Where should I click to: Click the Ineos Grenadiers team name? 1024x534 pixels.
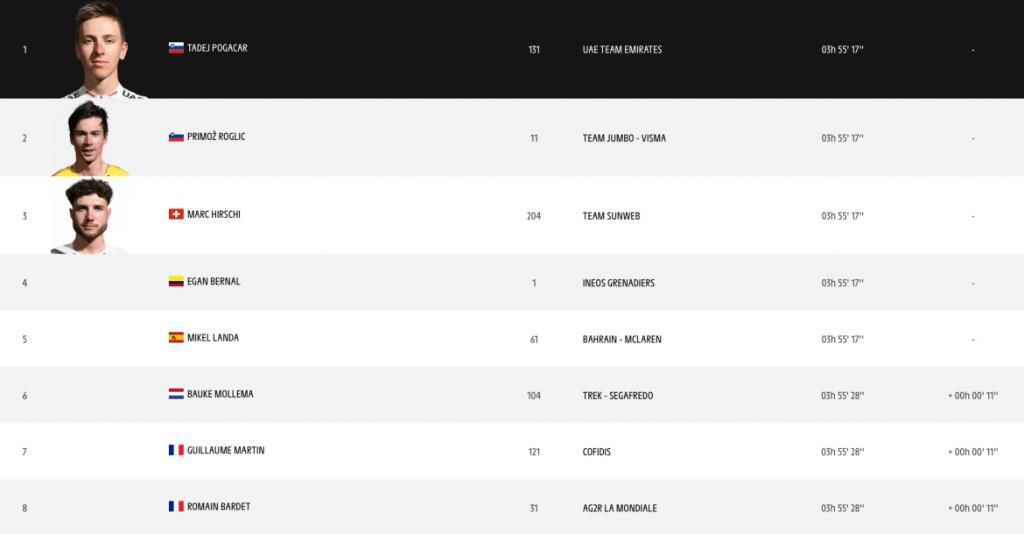(618, 283)
